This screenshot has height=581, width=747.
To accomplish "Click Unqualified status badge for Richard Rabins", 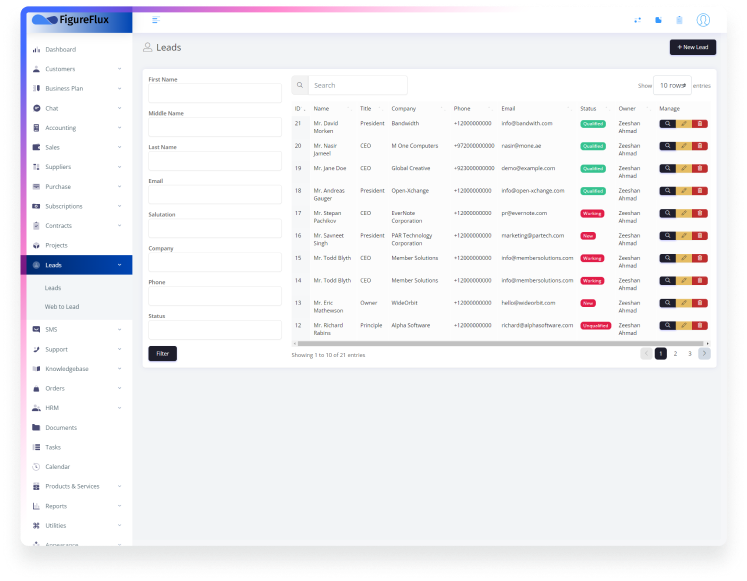I will click(596, 326).
